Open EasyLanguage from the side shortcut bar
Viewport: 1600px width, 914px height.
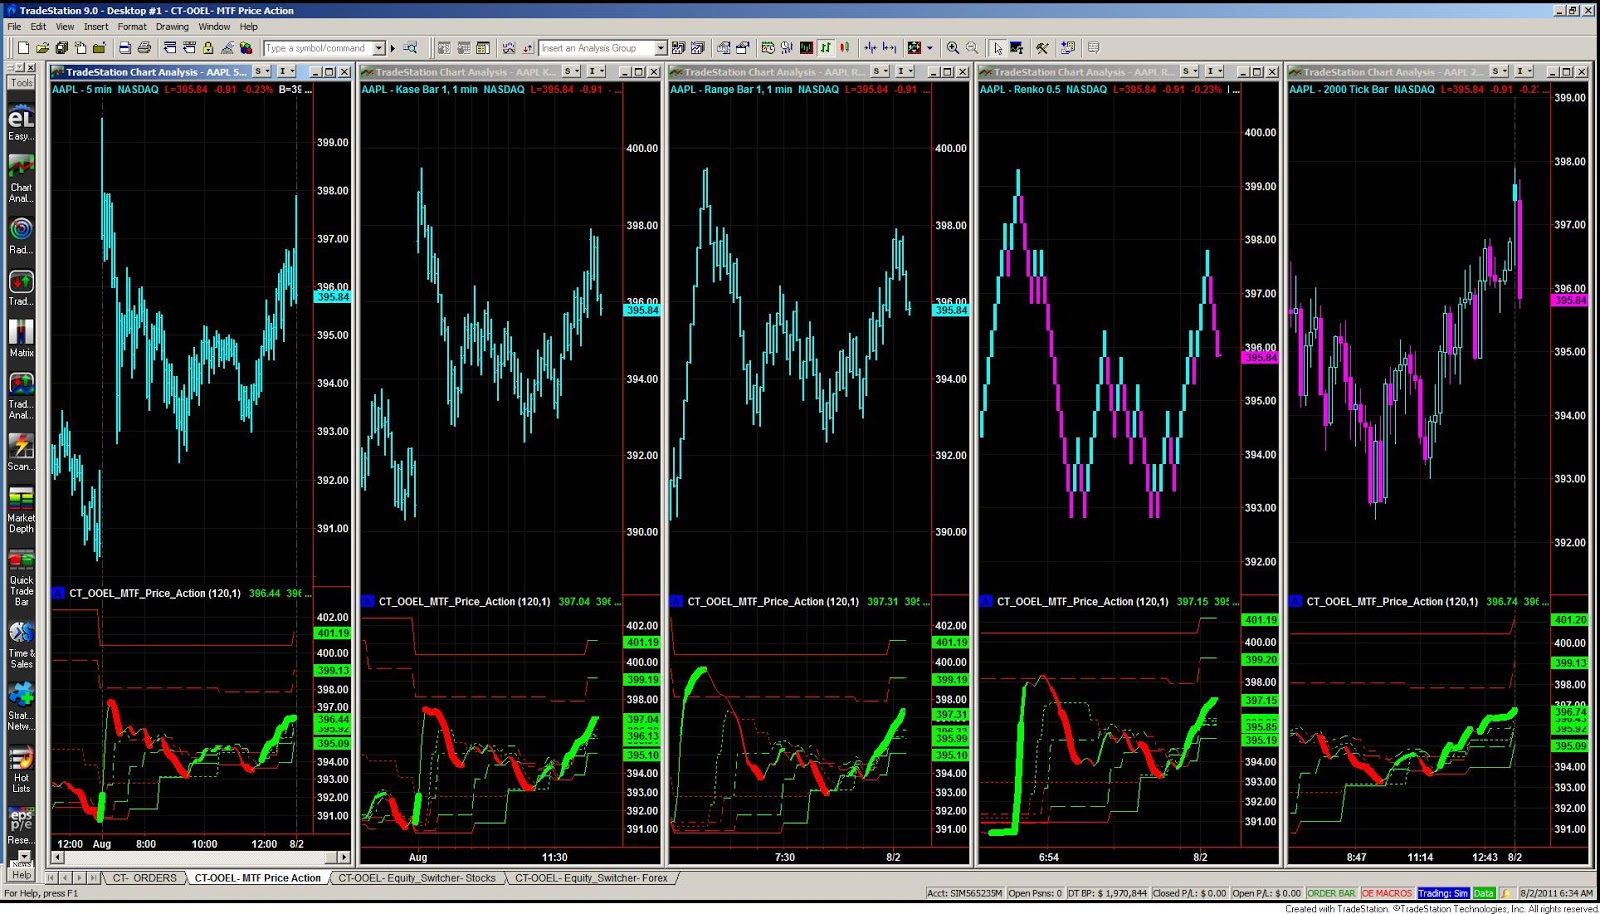pos(21,124)
